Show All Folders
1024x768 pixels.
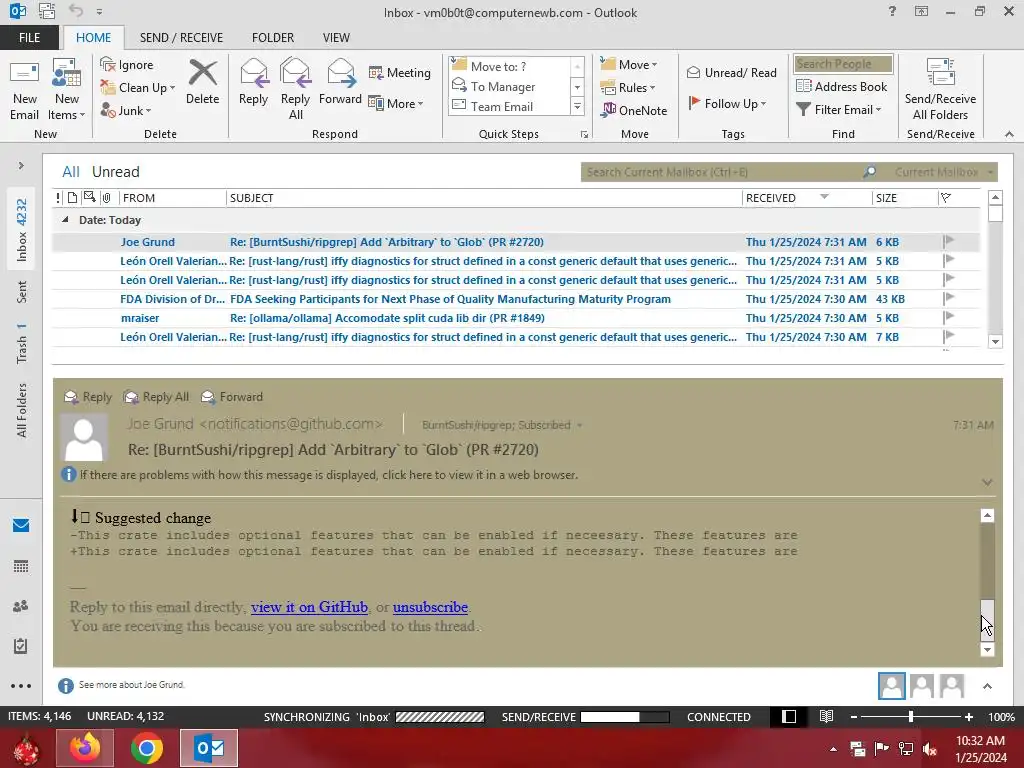point(22,410)
